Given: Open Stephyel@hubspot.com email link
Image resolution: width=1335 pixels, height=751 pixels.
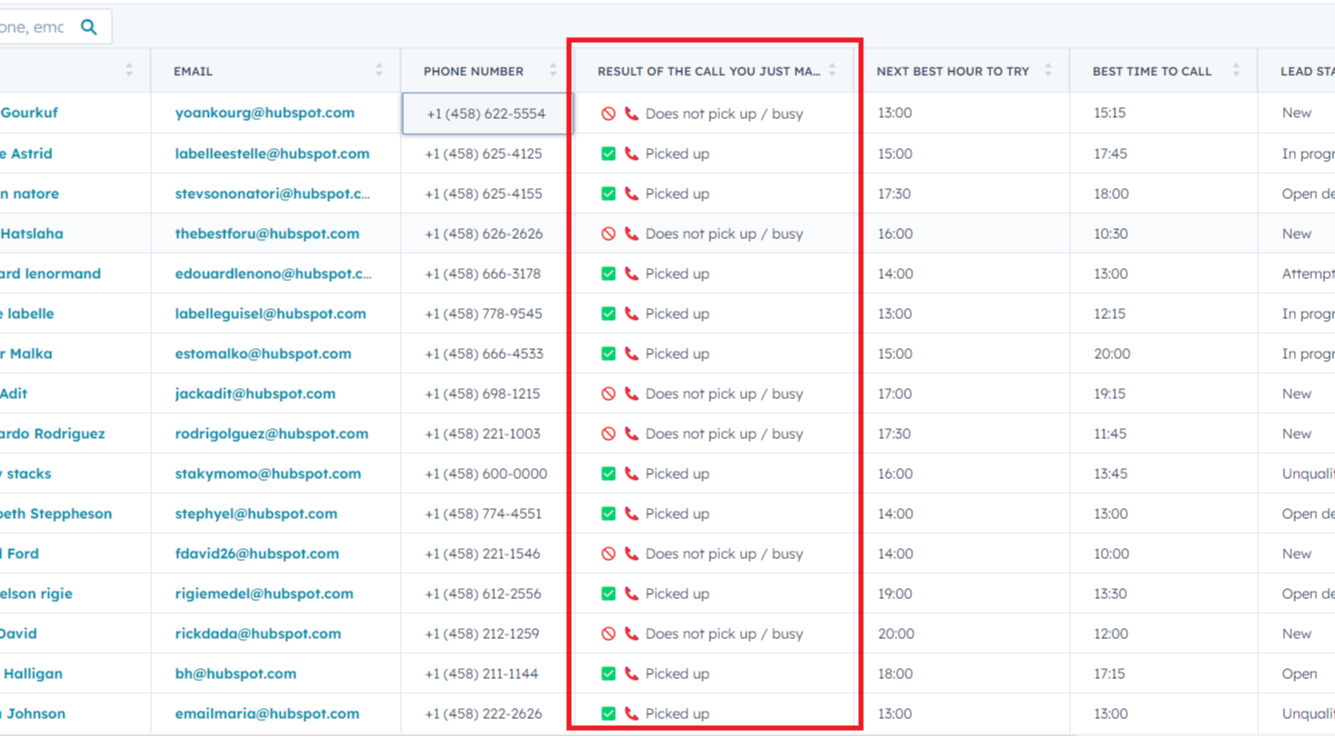Looking at the screenshot, I should coord(255,514).
